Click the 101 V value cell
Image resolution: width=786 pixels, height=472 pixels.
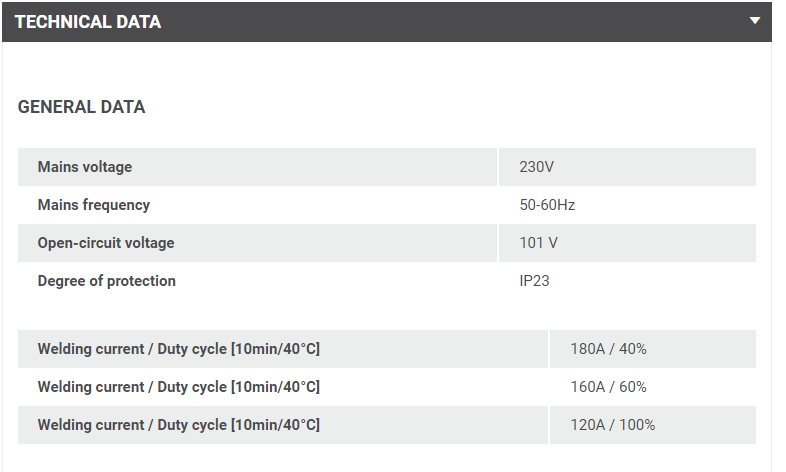click(x=538, y=243)
